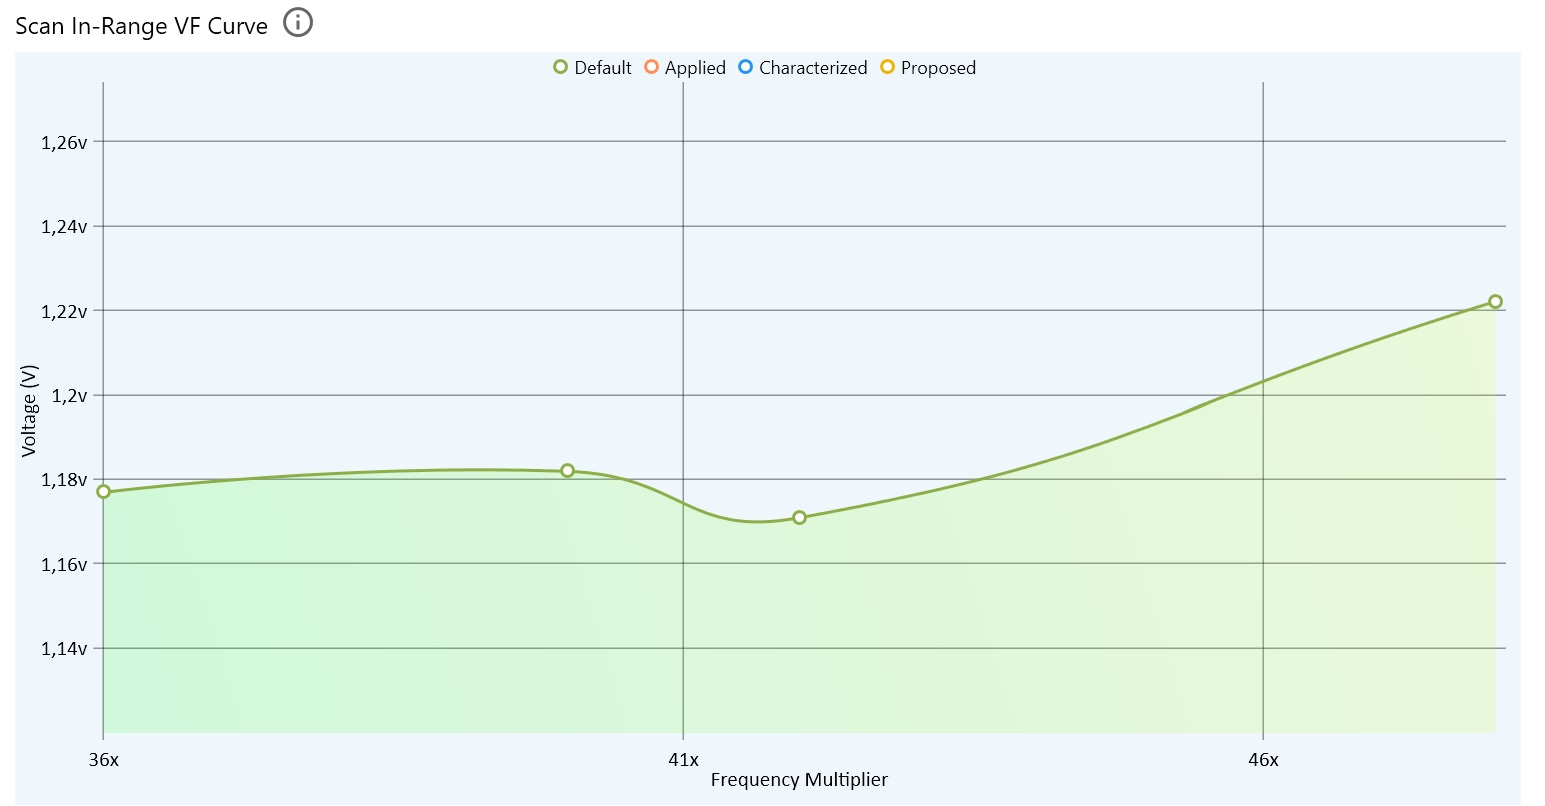Open the info tooltip beside the chart title
This screenshot has height=806, width=1545.
[x=297, y=24]
